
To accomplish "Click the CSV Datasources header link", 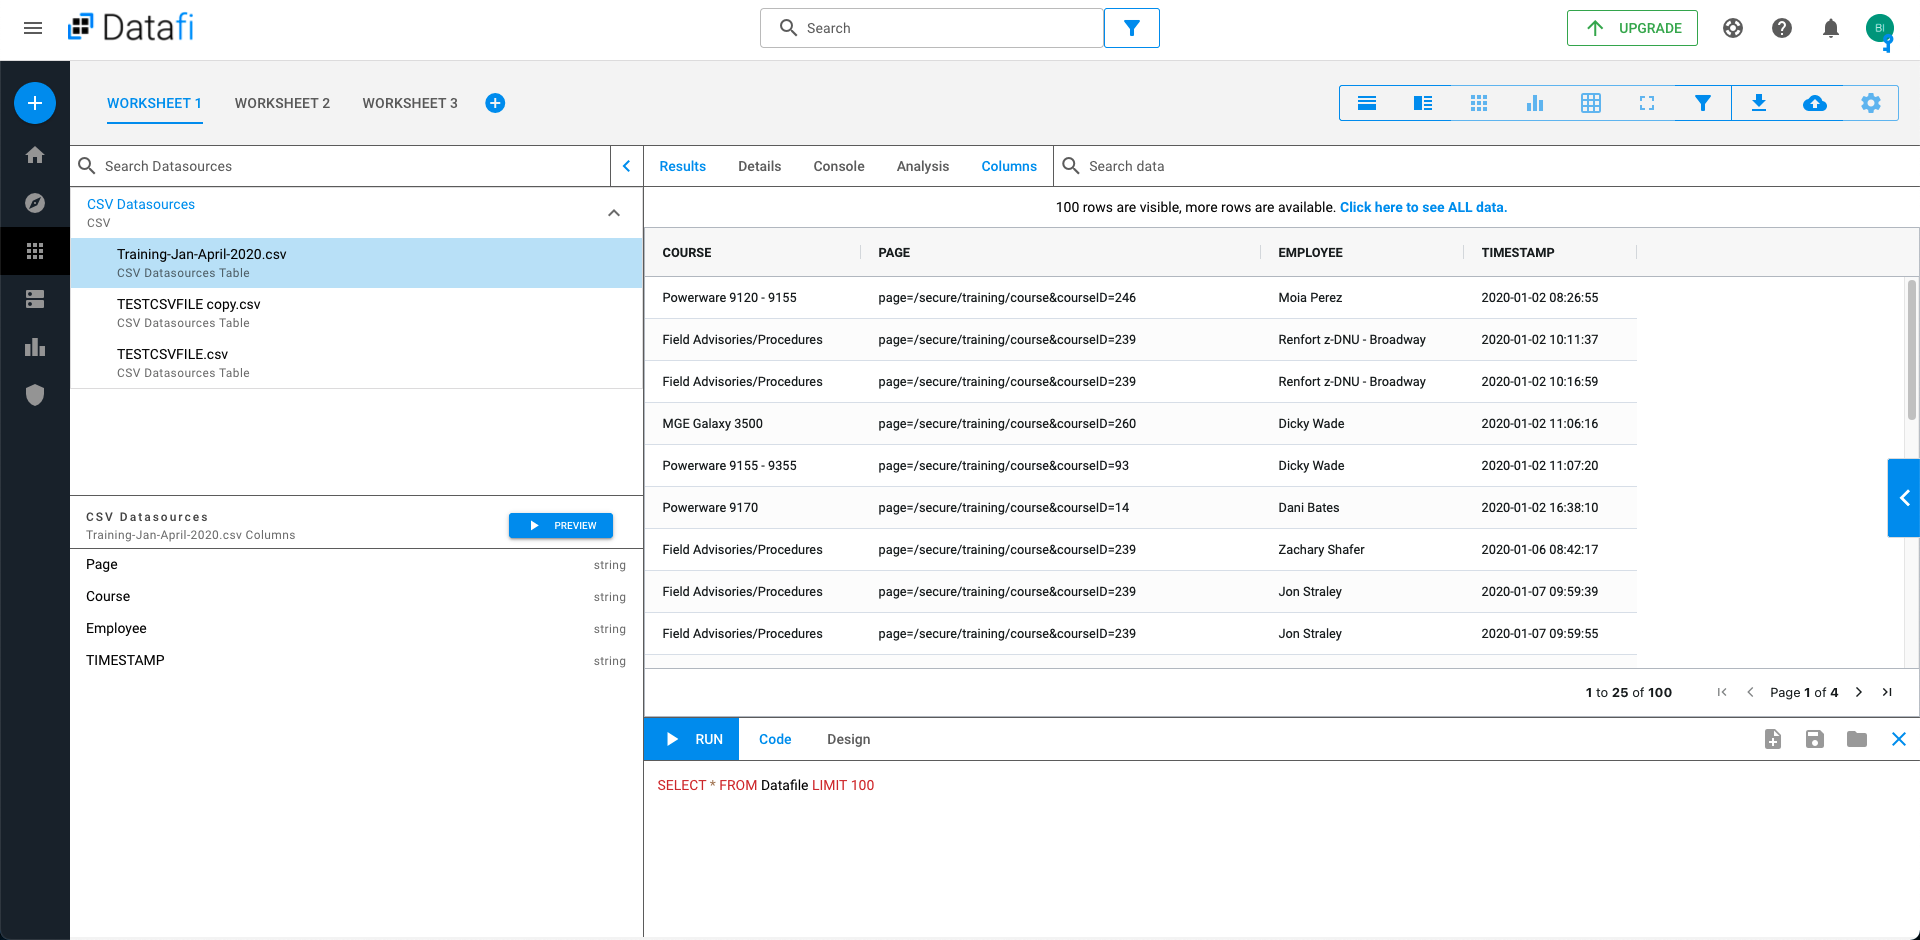I will (x=141, y=204).
